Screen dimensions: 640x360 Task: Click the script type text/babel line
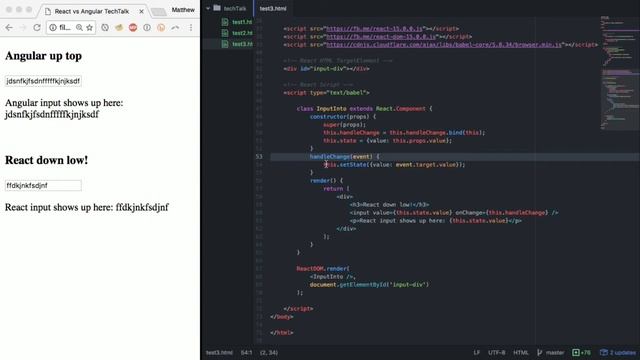[x=327, y=93]
